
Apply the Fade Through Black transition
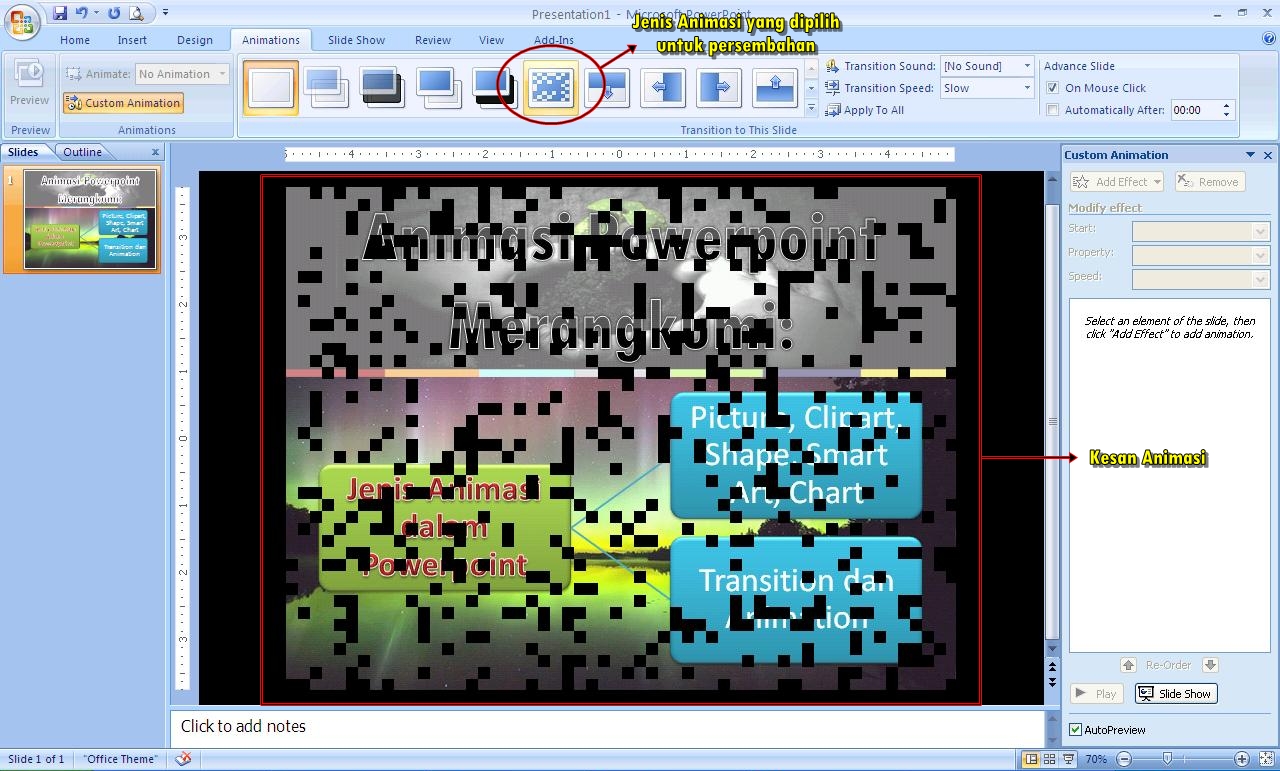click(x=382, y=88)
